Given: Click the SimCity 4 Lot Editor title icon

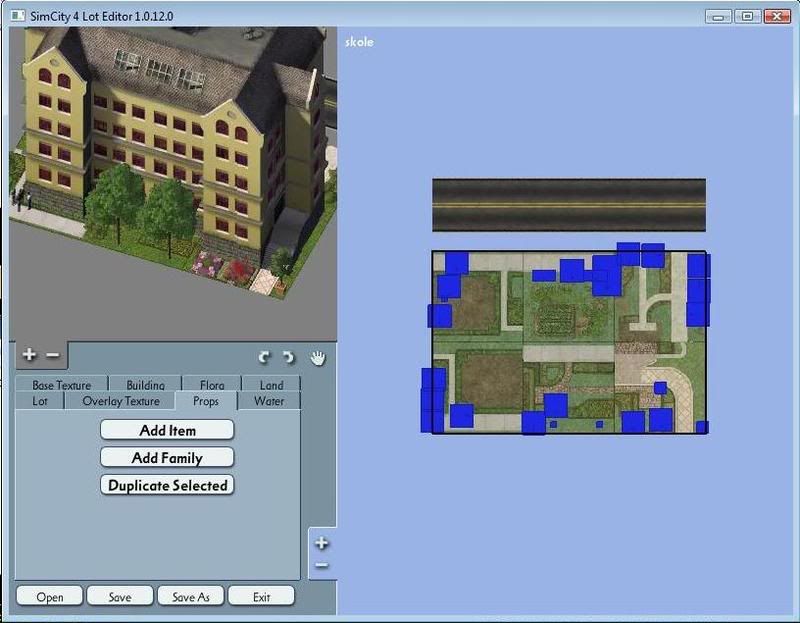Looking at the screenshot, I should click(x=17, y=16).
